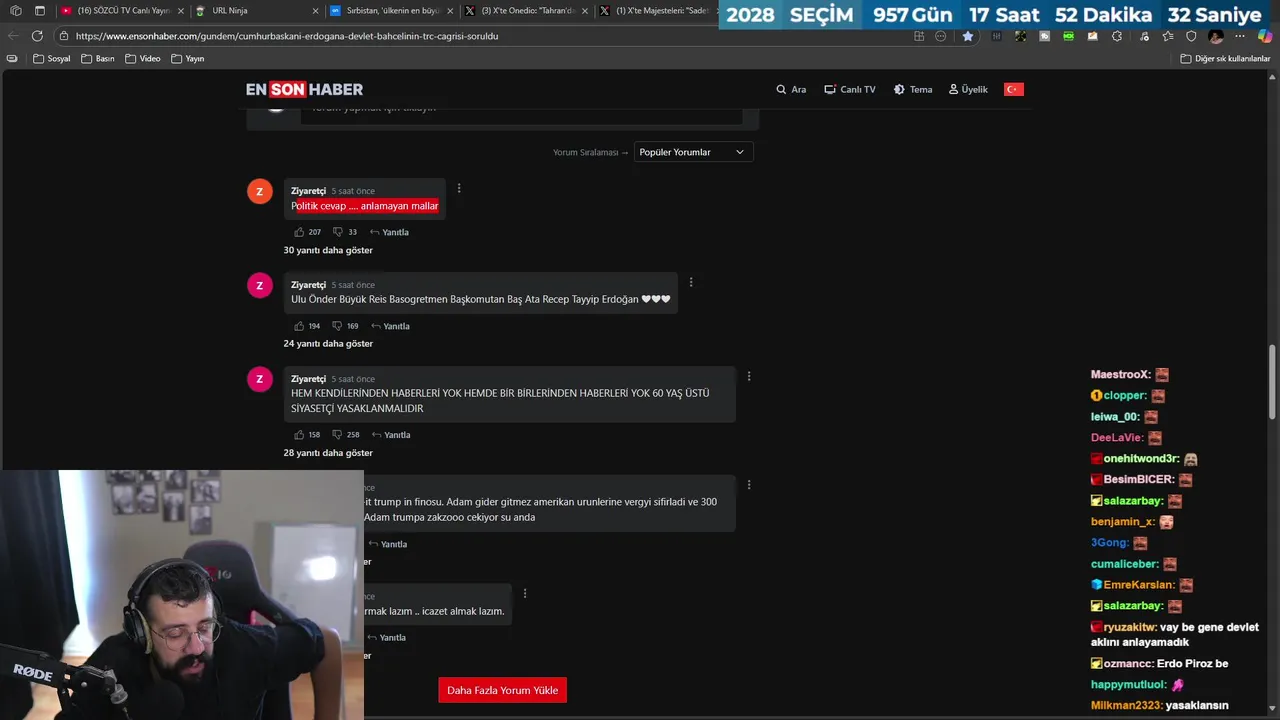Open the browser essentials shield icon
The height and width of the screenshot is (720, 1280).
(x=1191, y=36)
